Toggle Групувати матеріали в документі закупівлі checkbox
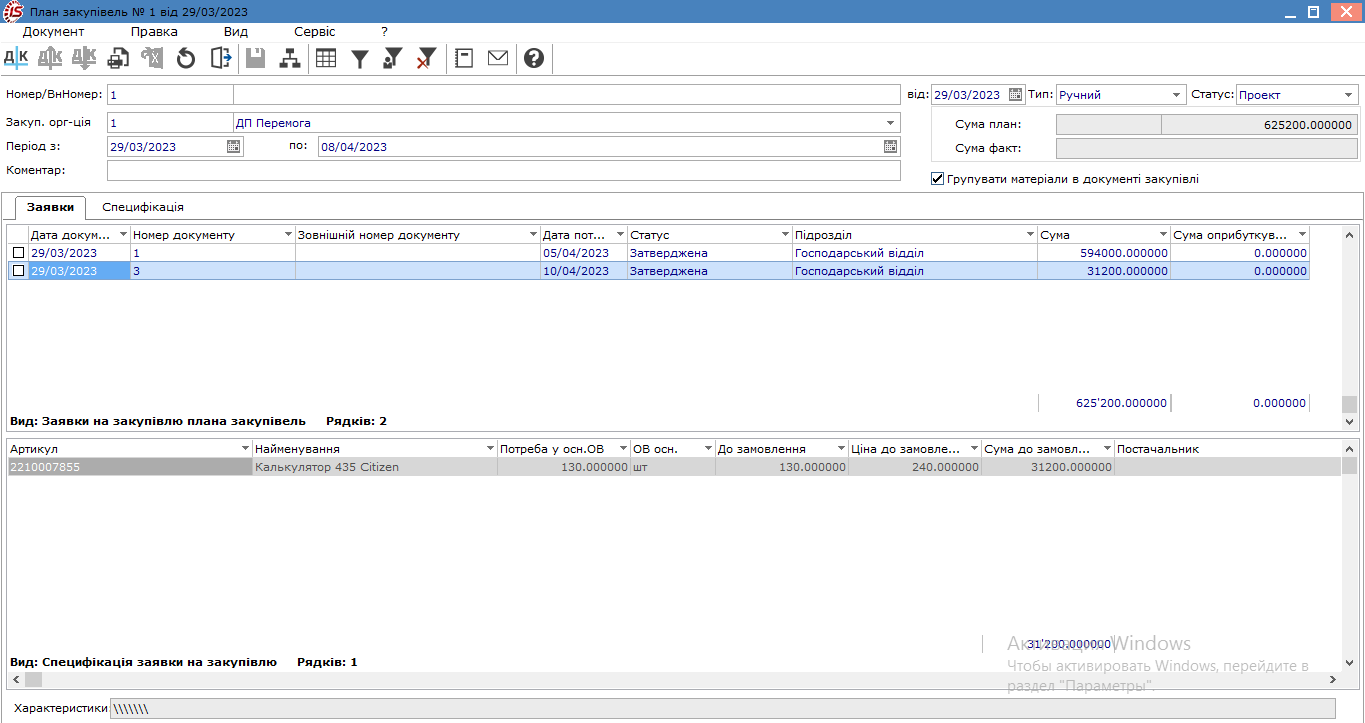This screenshot has width=1365, height=723. pos(937,179)
